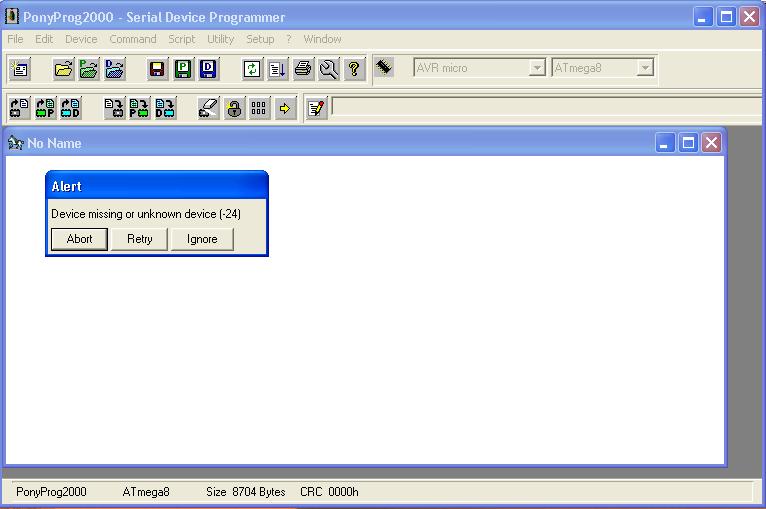Click the Serial Number config icon with digit grid
Screen dimensions: 766x509
[x=259, y=108]
